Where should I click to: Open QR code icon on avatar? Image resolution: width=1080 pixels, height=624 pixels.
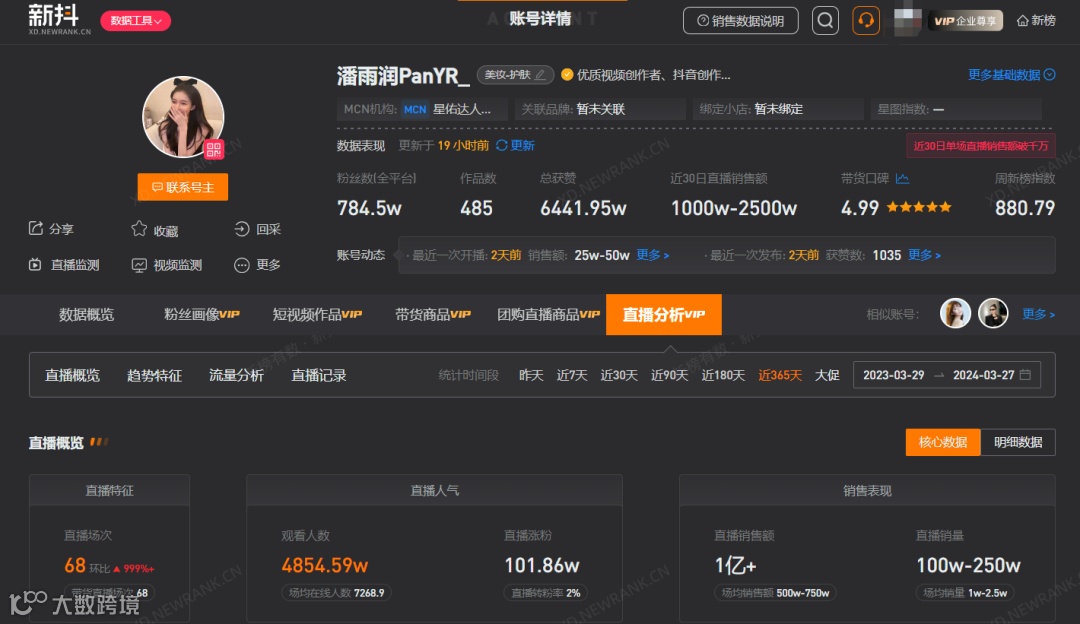click(214, 149)
